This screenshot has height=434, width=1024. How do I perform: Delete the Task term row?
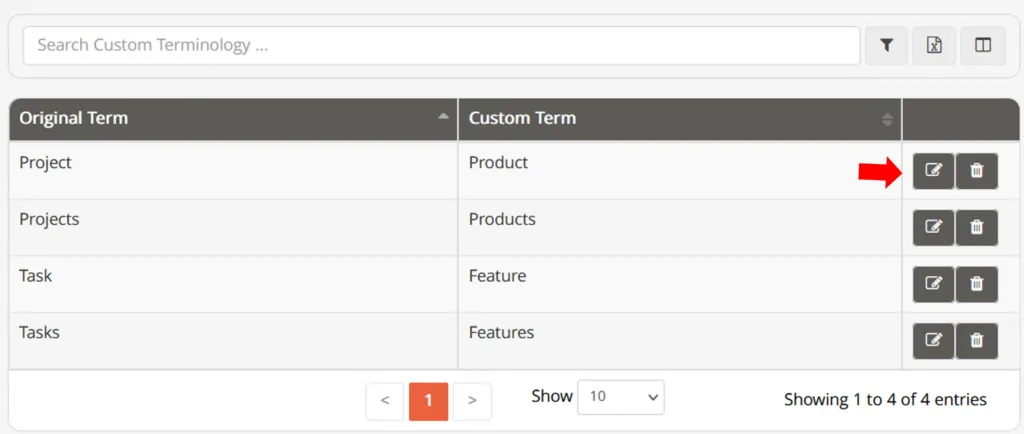[x=976, y=284]
